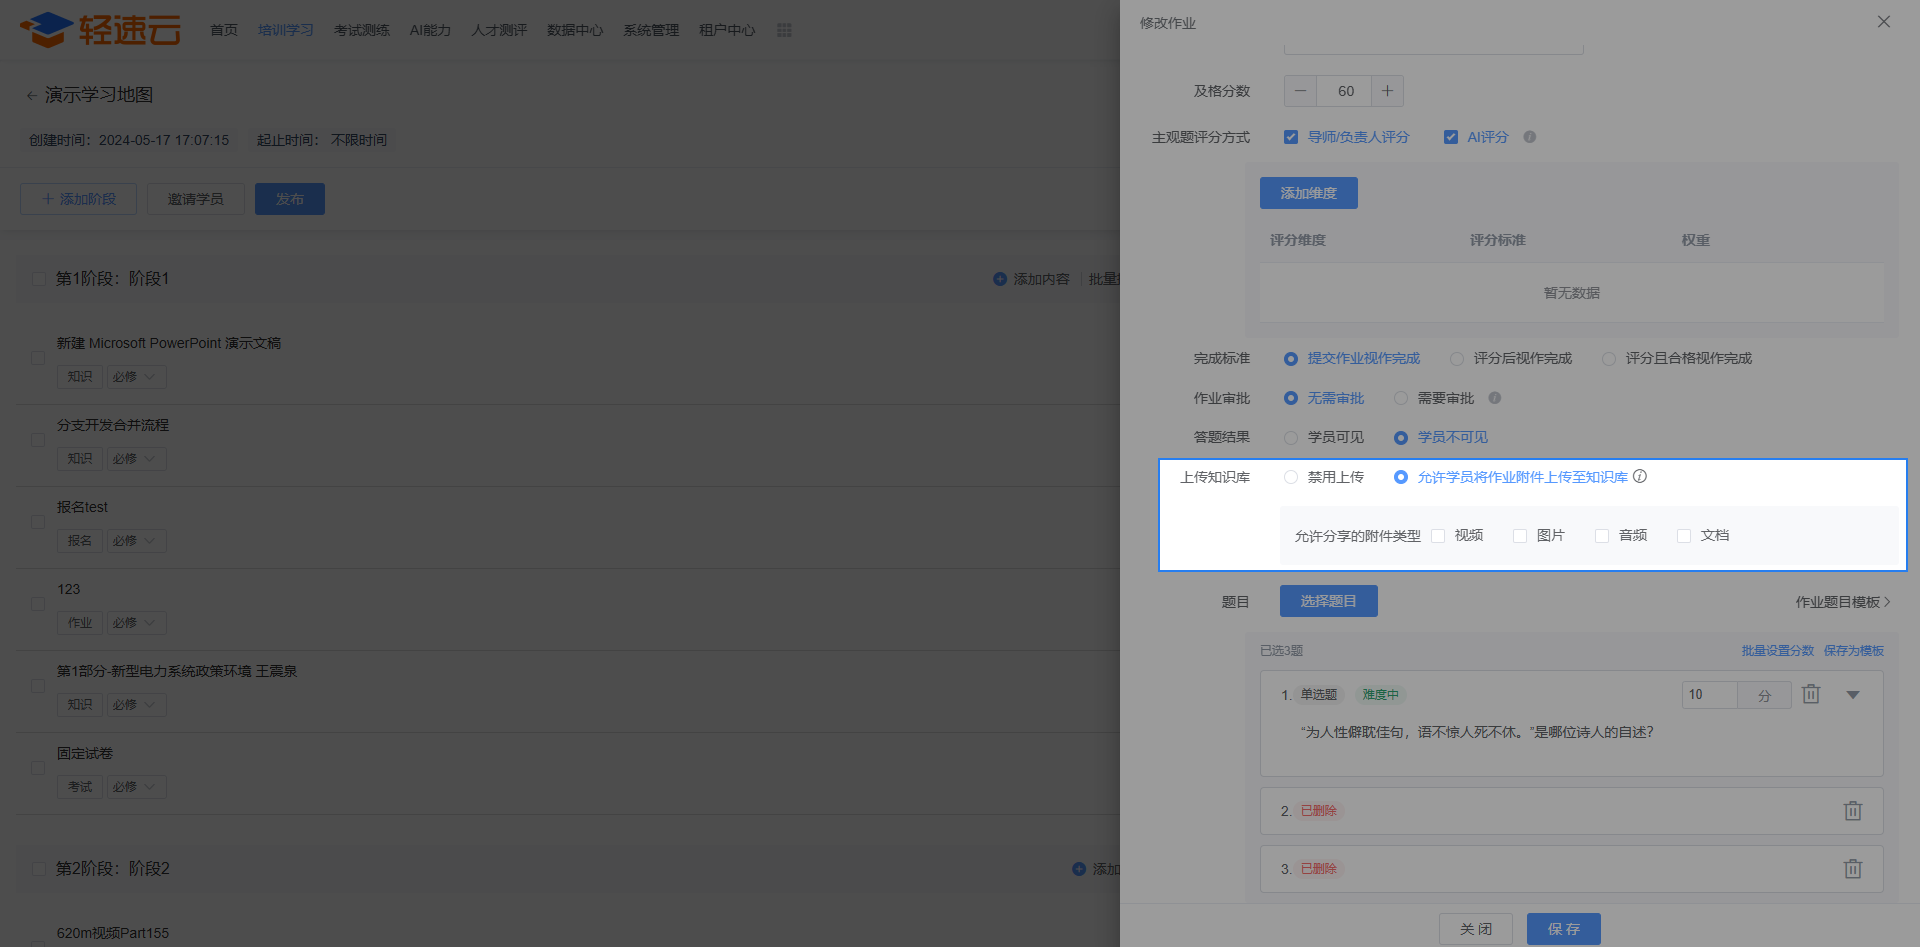Click the trash icon for question 1

(x=1810, y=694)
